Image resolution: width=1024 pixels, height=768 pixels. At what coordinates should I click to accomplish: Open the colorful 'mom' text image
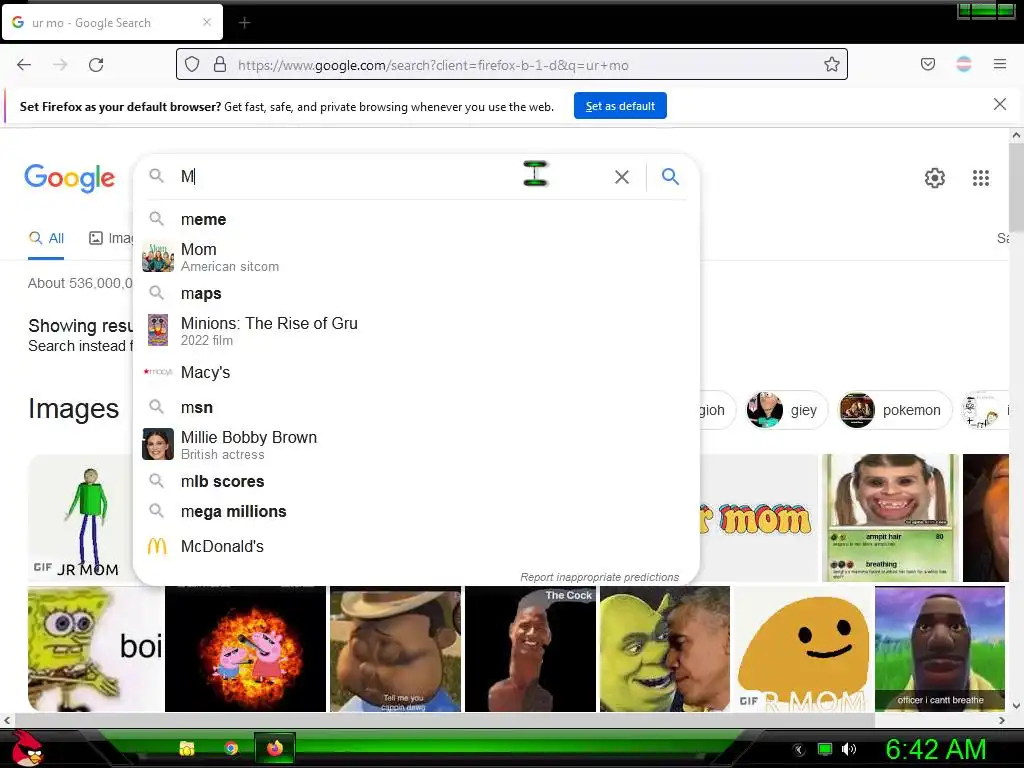coord(759,517)
